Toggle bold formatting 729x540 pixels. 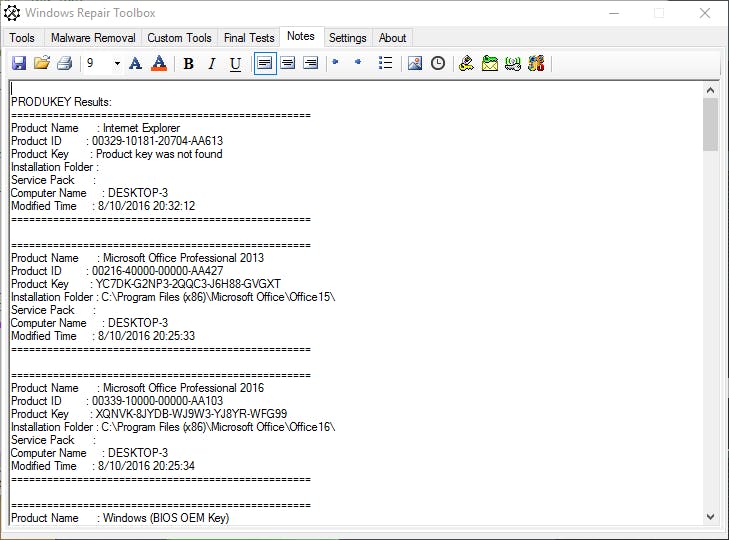point(188,63)
